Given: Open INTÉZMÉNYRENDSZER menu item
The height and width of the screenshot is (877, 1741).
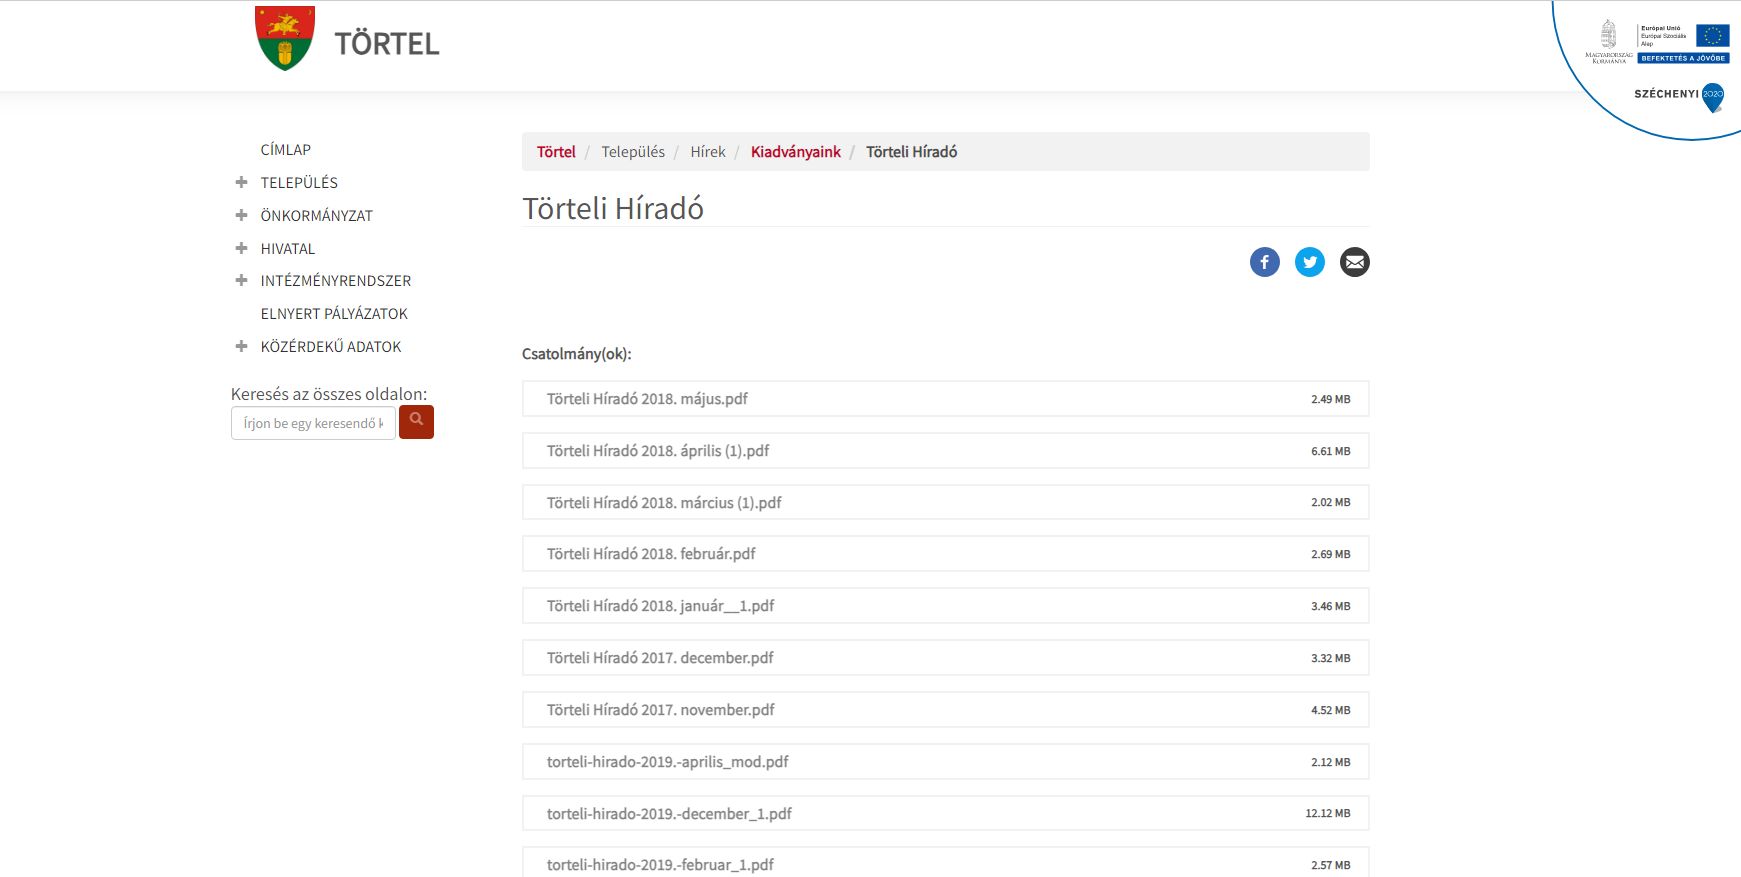Looking at the screenshot, I should point(336,281).
